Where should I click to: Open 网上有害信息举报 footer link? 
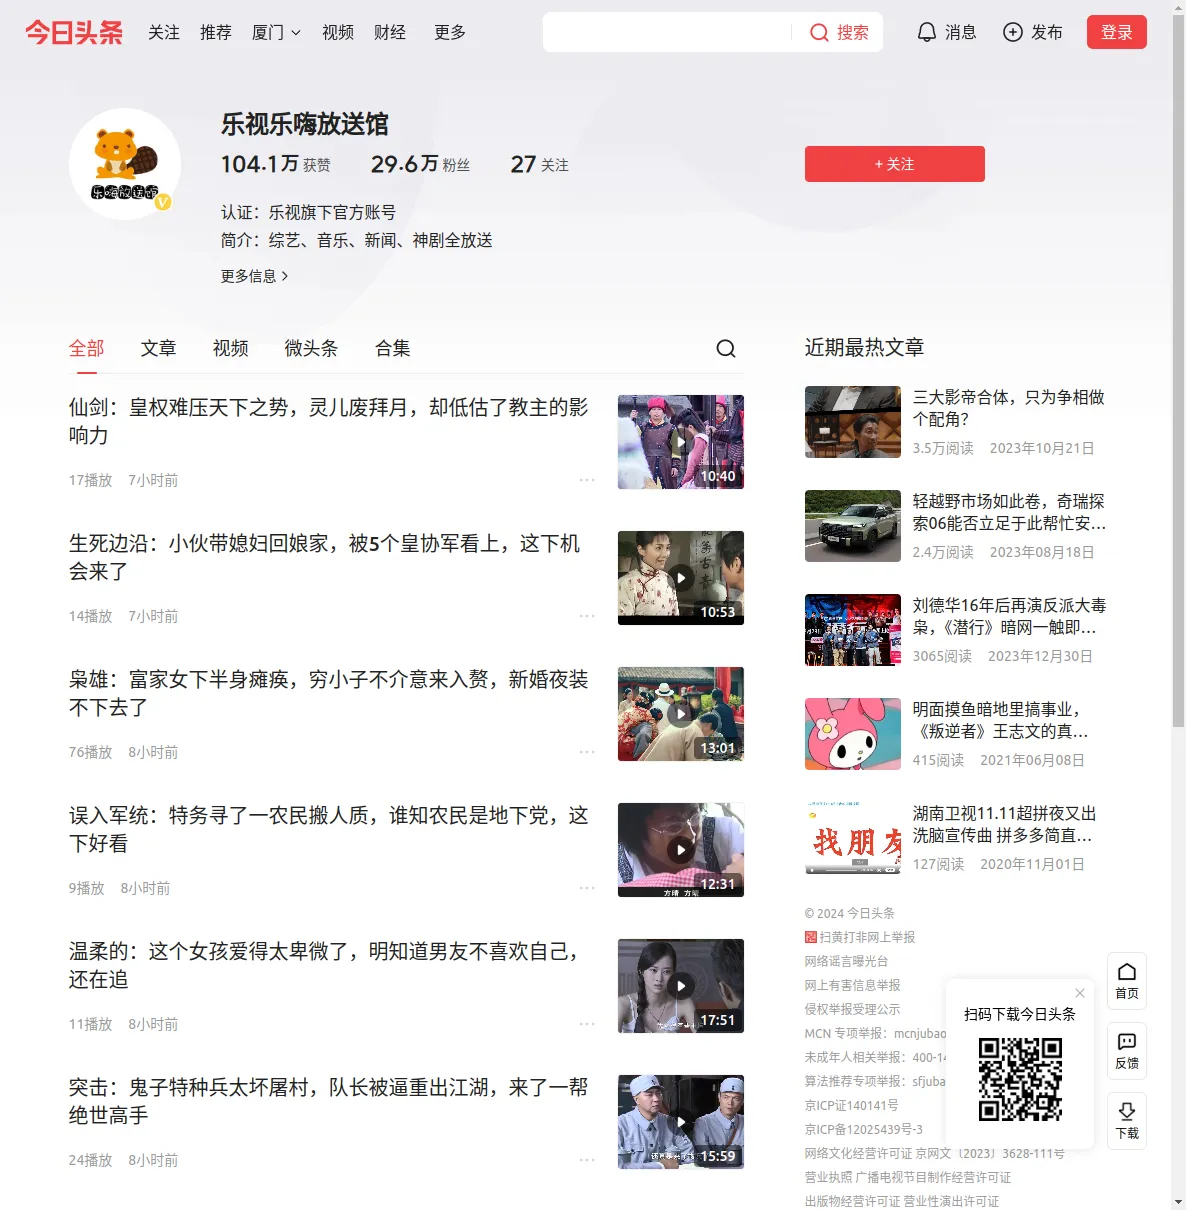click(x=852, y=985)
